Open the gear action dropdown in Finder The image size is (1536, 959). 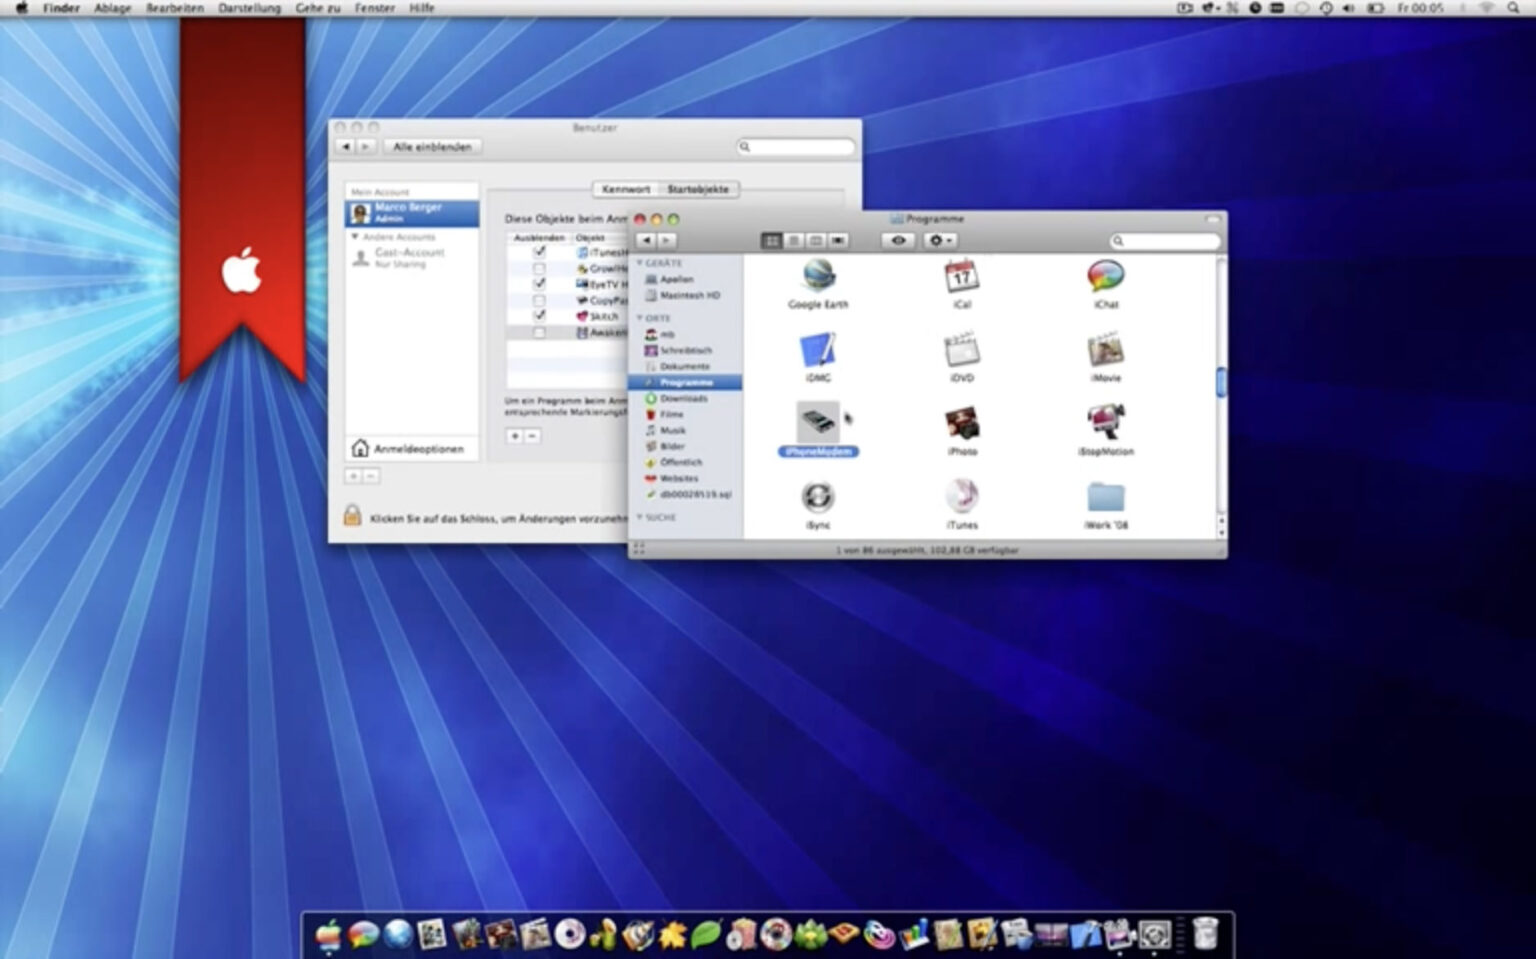click(939, 240)
